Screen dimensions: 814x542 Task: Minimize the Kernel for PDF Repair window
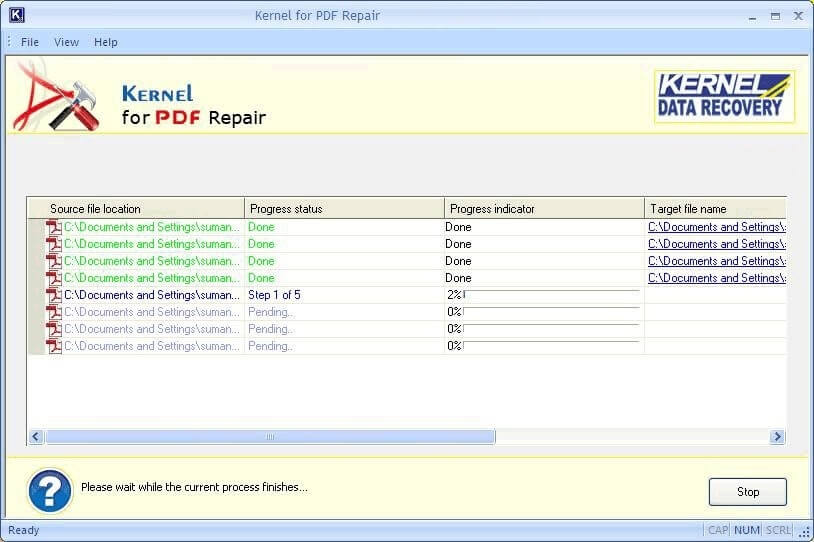click(752, 17)
